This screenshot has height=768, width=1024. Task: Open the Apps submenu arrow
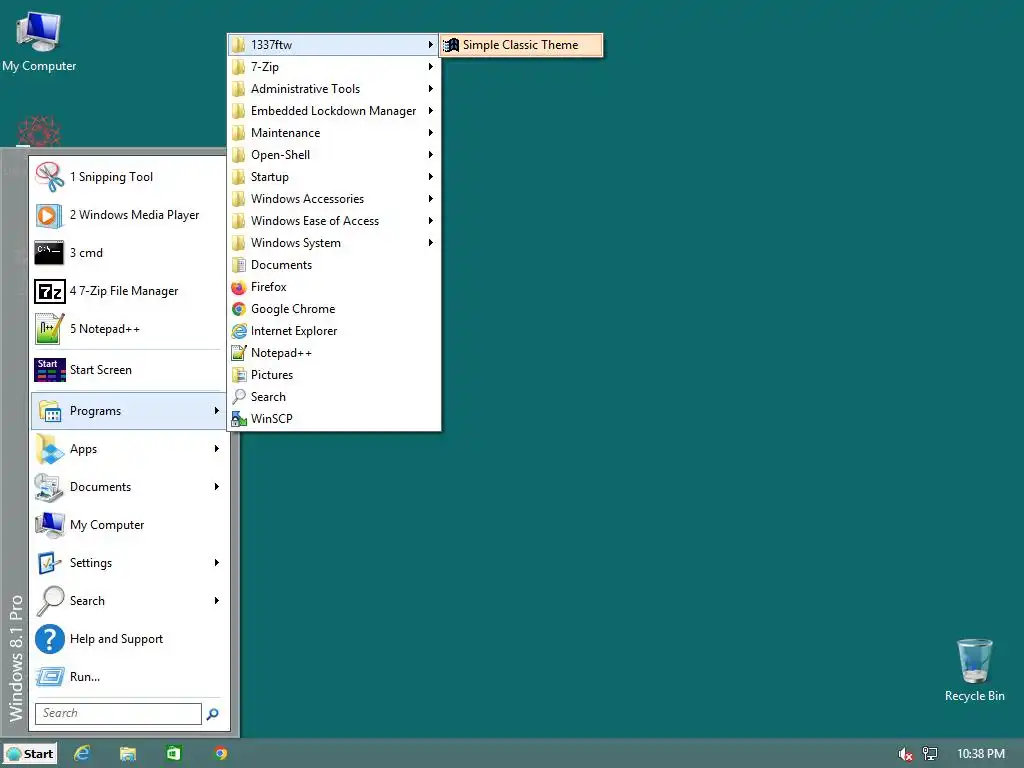coord(216,449)
